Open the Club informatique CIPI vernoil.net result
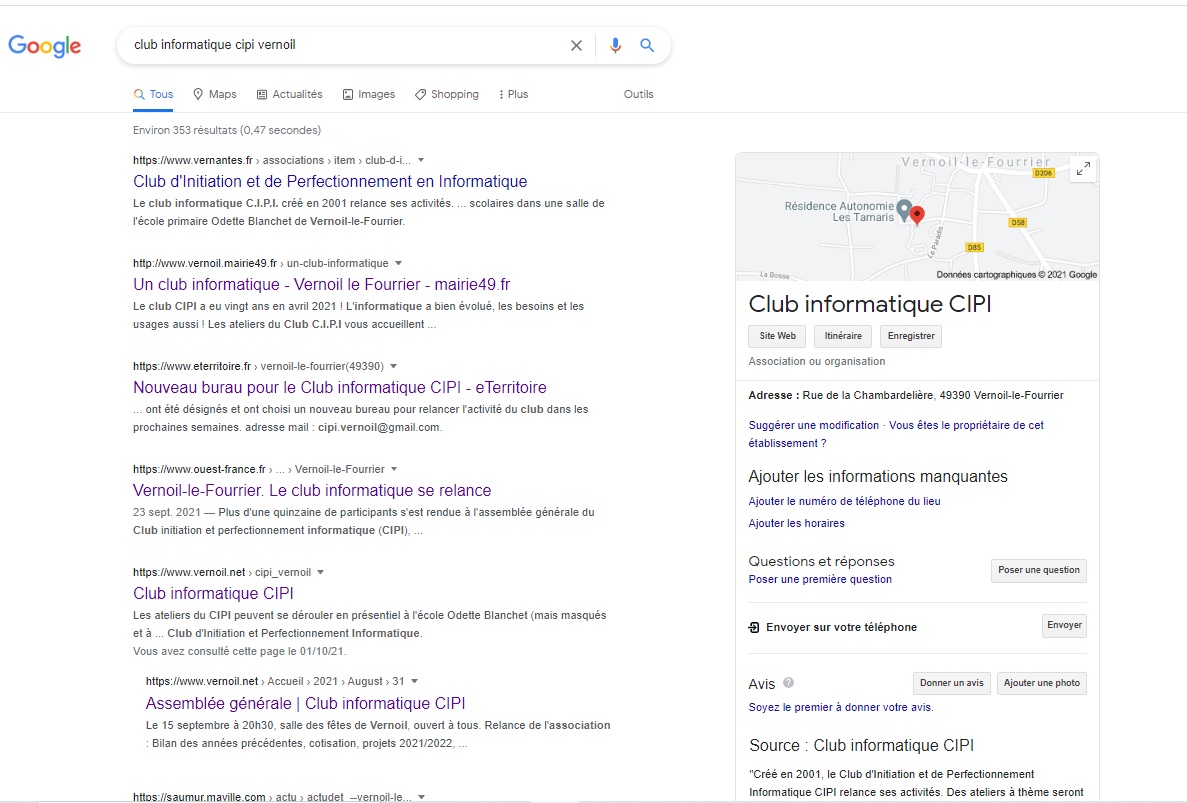This screenshot has width=1187, height=803. 213,593
